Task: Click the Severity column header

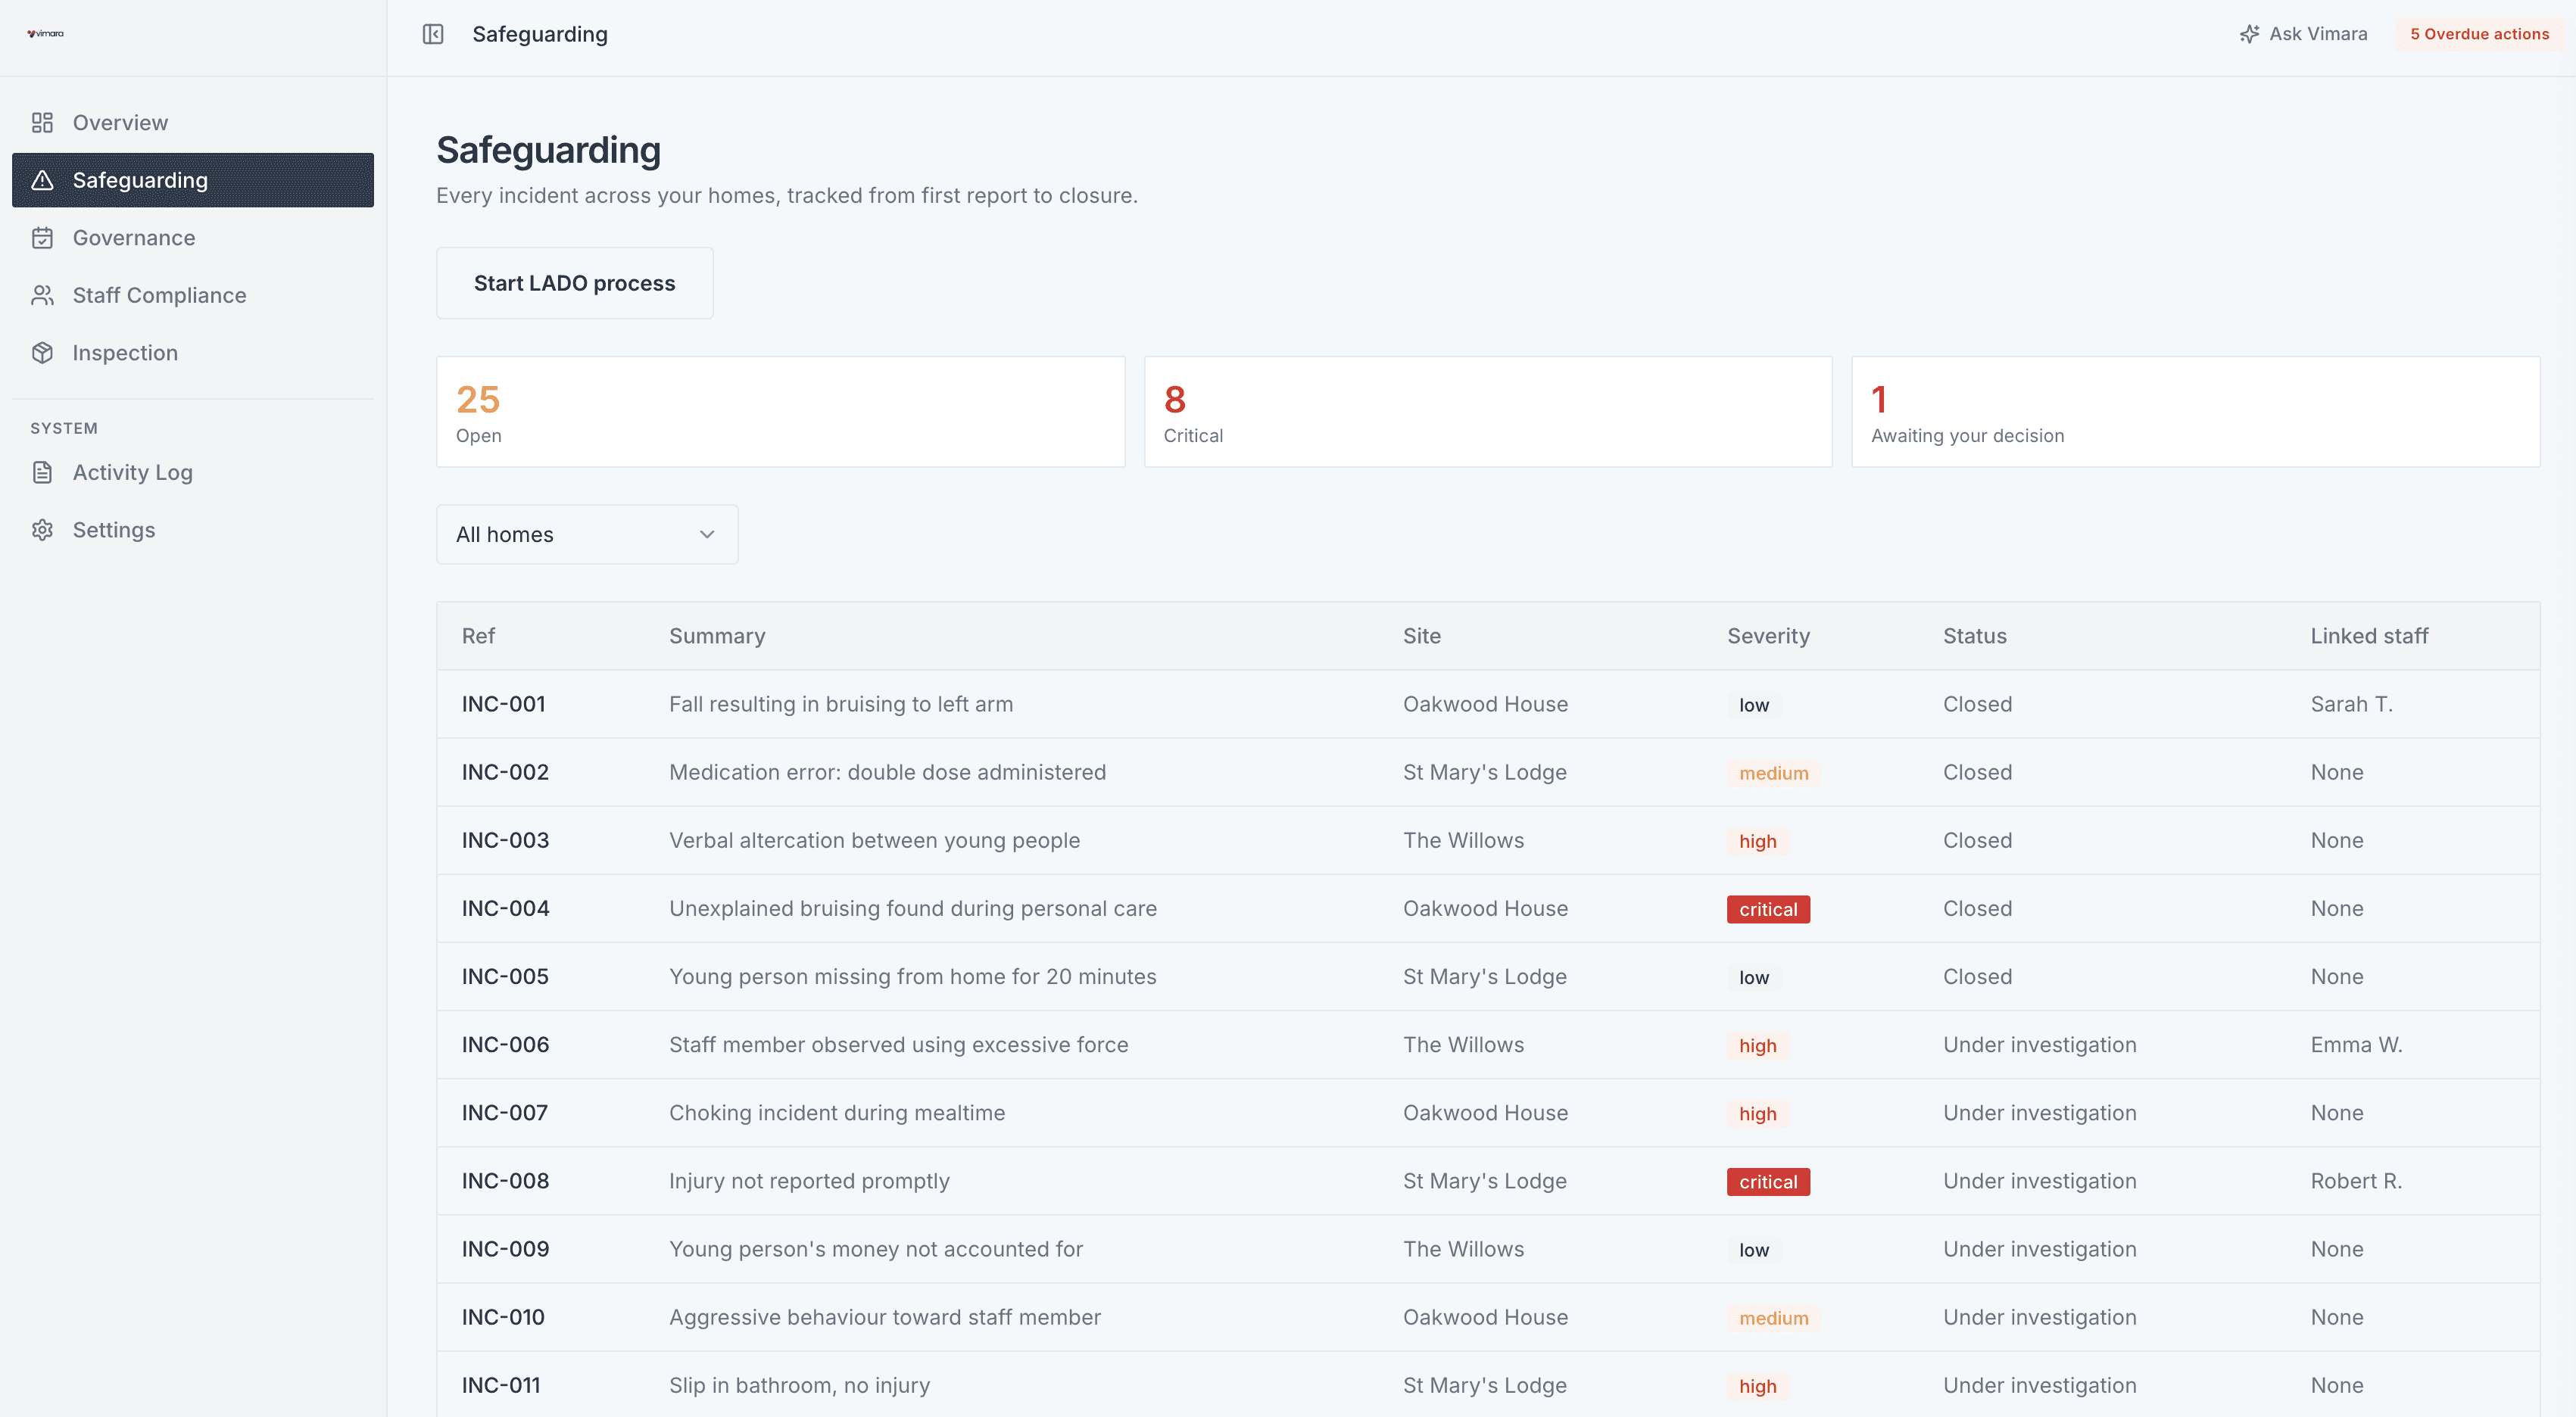Action: coord(1768,636)
